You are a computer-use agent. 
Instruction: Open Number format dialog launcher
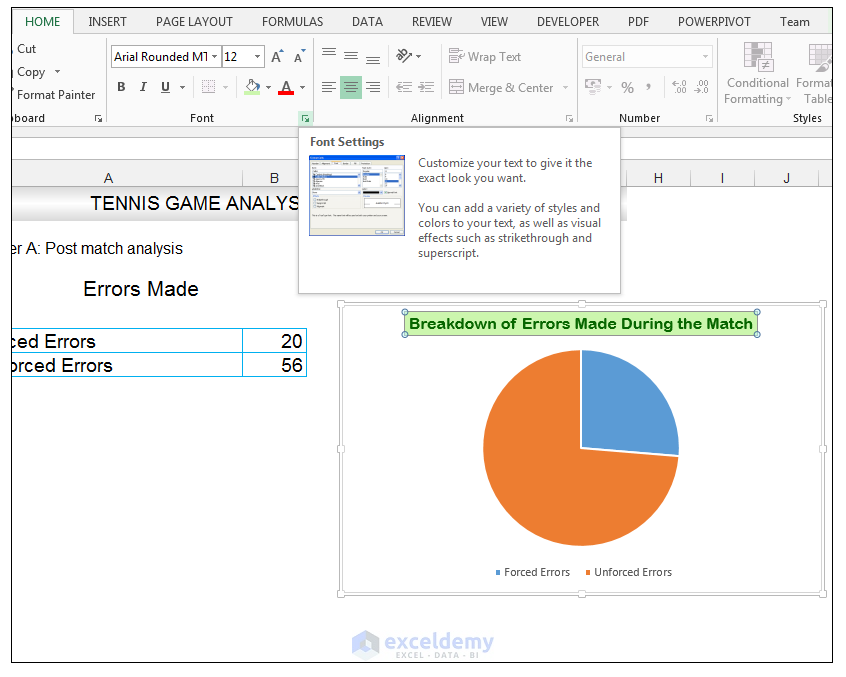click(709, 119)
